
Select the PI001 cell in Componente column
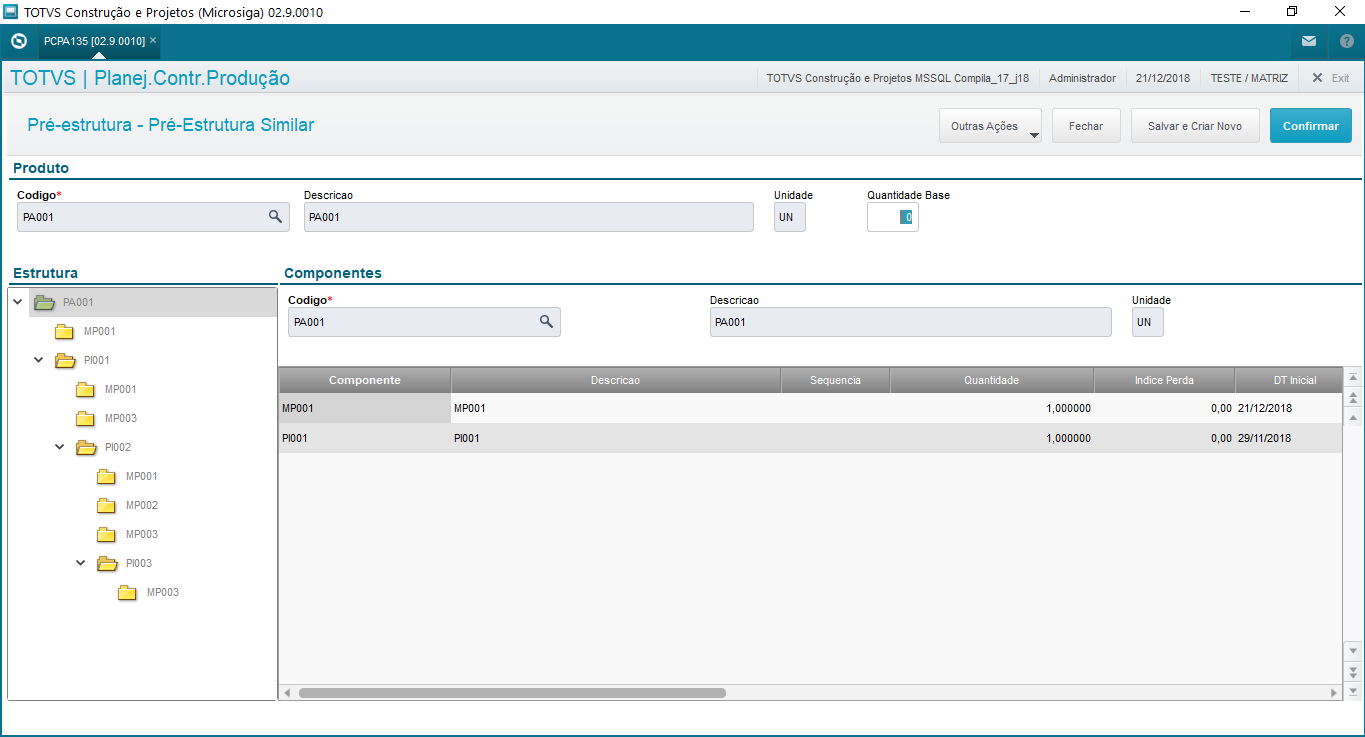click(x=365, y=438)
